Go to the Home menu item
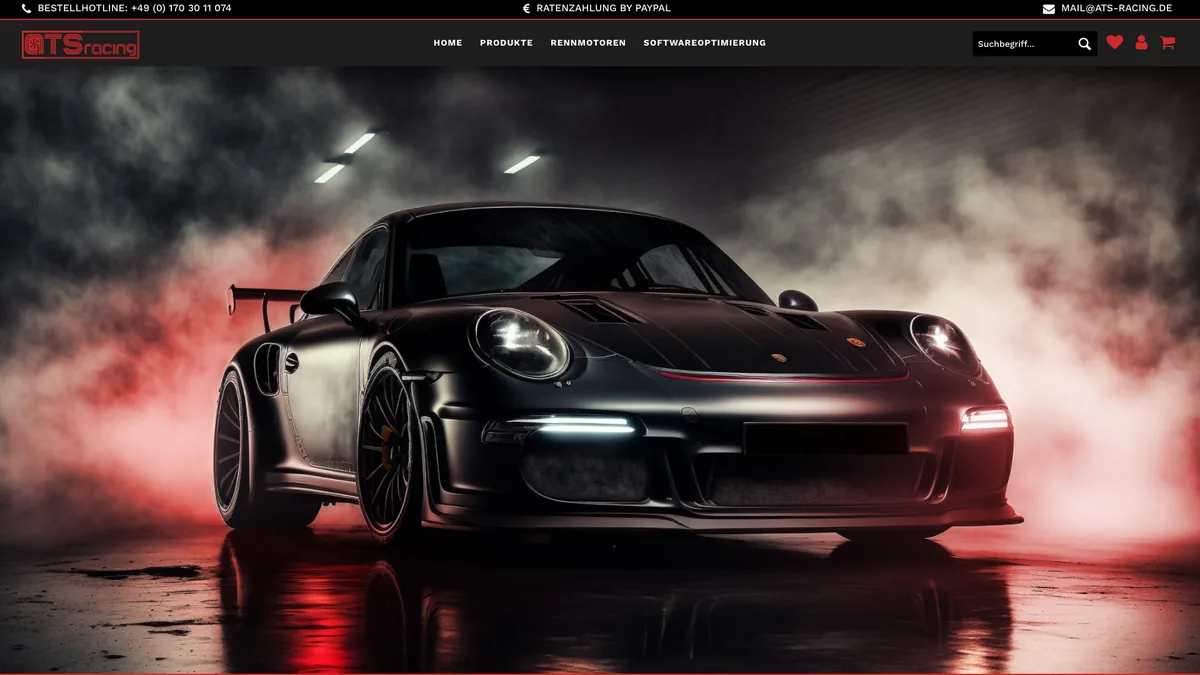 (x=448, y=43)
